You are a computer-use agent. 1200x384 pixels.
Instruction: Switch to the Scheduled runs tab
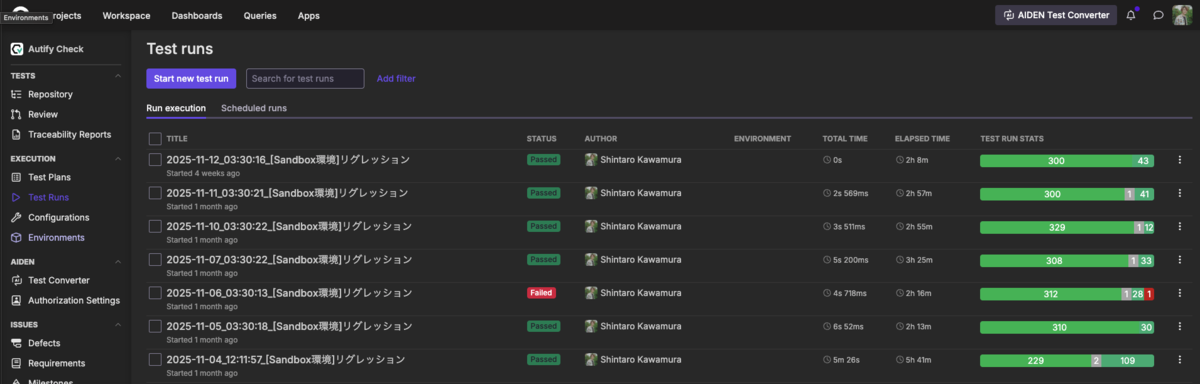pos(254,108)
